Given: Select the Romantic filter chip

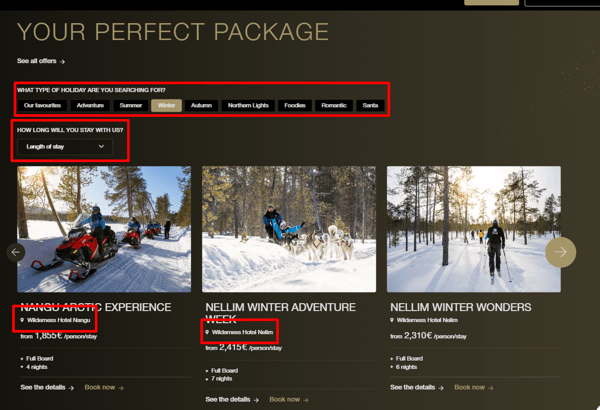Looking at the screenshot, I should coord(334,105).
